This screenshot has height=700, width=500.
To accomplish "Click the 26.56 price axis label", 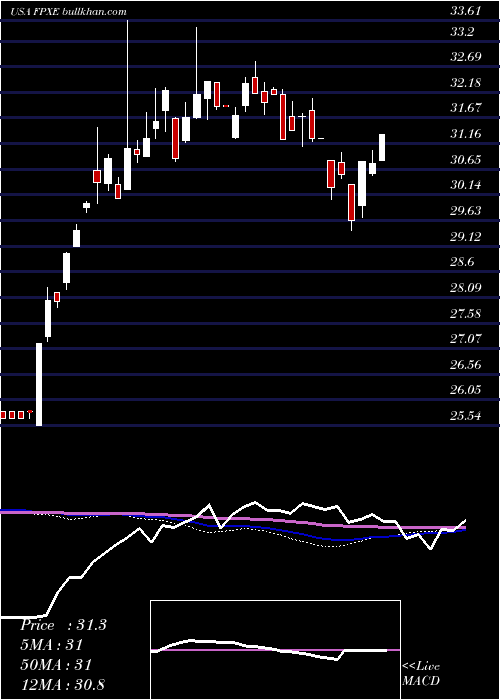I will click(466, 364).
